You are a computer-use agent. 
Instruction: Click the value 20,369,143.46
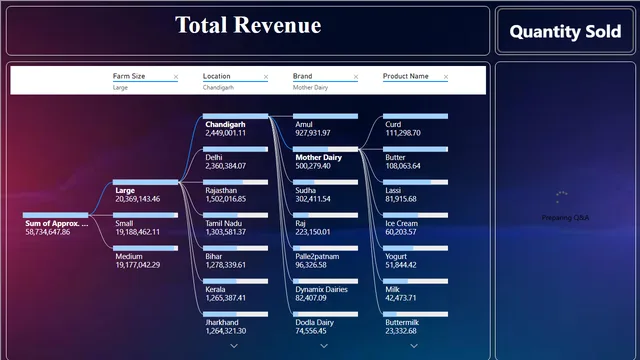point(138,199)
